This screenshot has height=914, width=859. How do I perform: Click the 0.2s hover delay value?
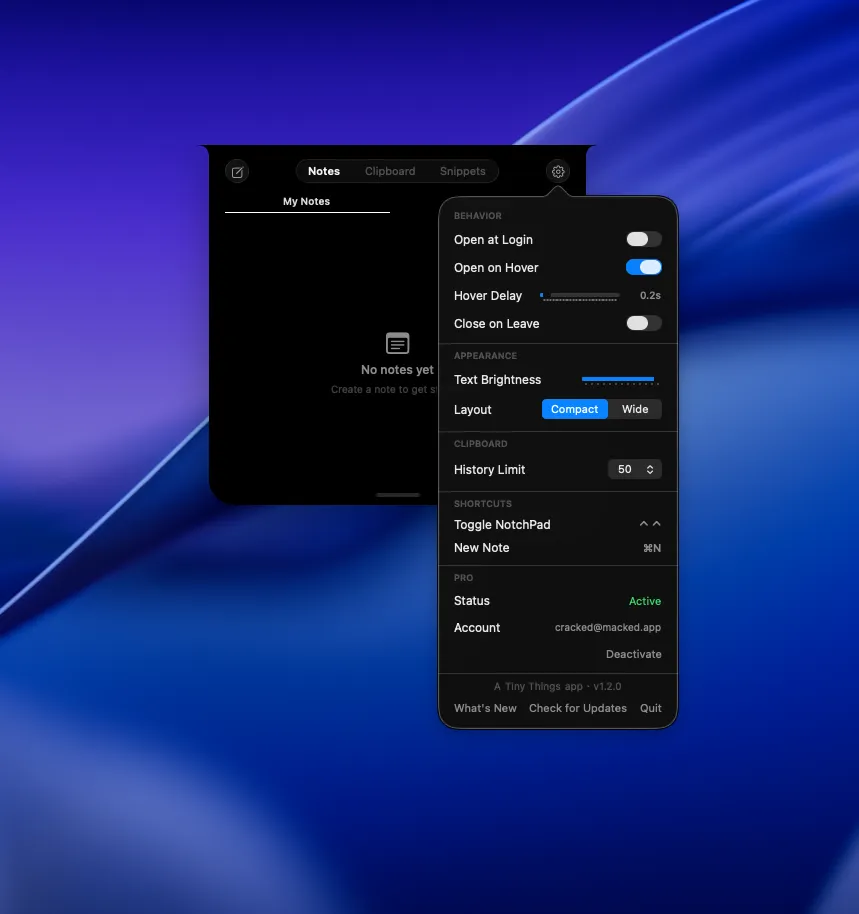click(x=650, y=296)
